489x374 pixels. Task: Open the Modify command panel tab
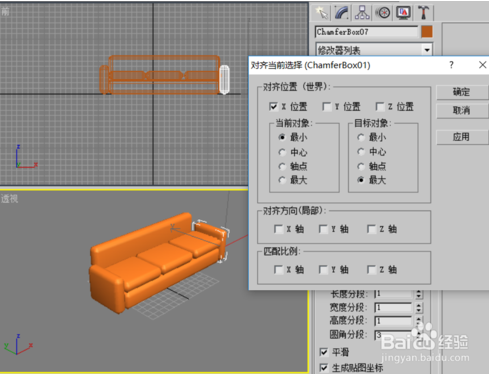pyautogui.click(x=342, y=13)
